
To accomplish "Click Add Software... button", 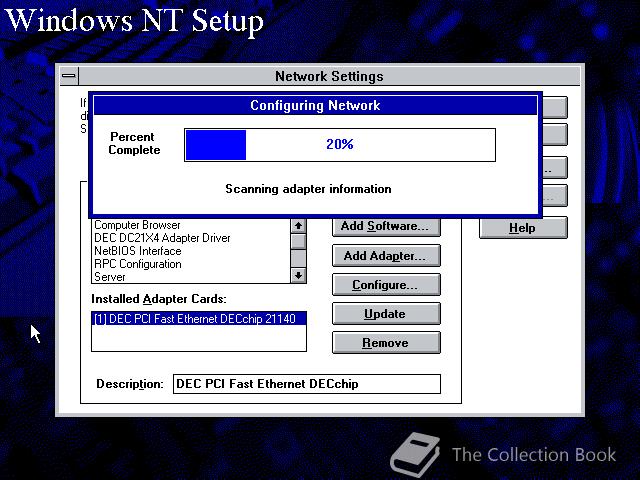I will tap(386, 227).
